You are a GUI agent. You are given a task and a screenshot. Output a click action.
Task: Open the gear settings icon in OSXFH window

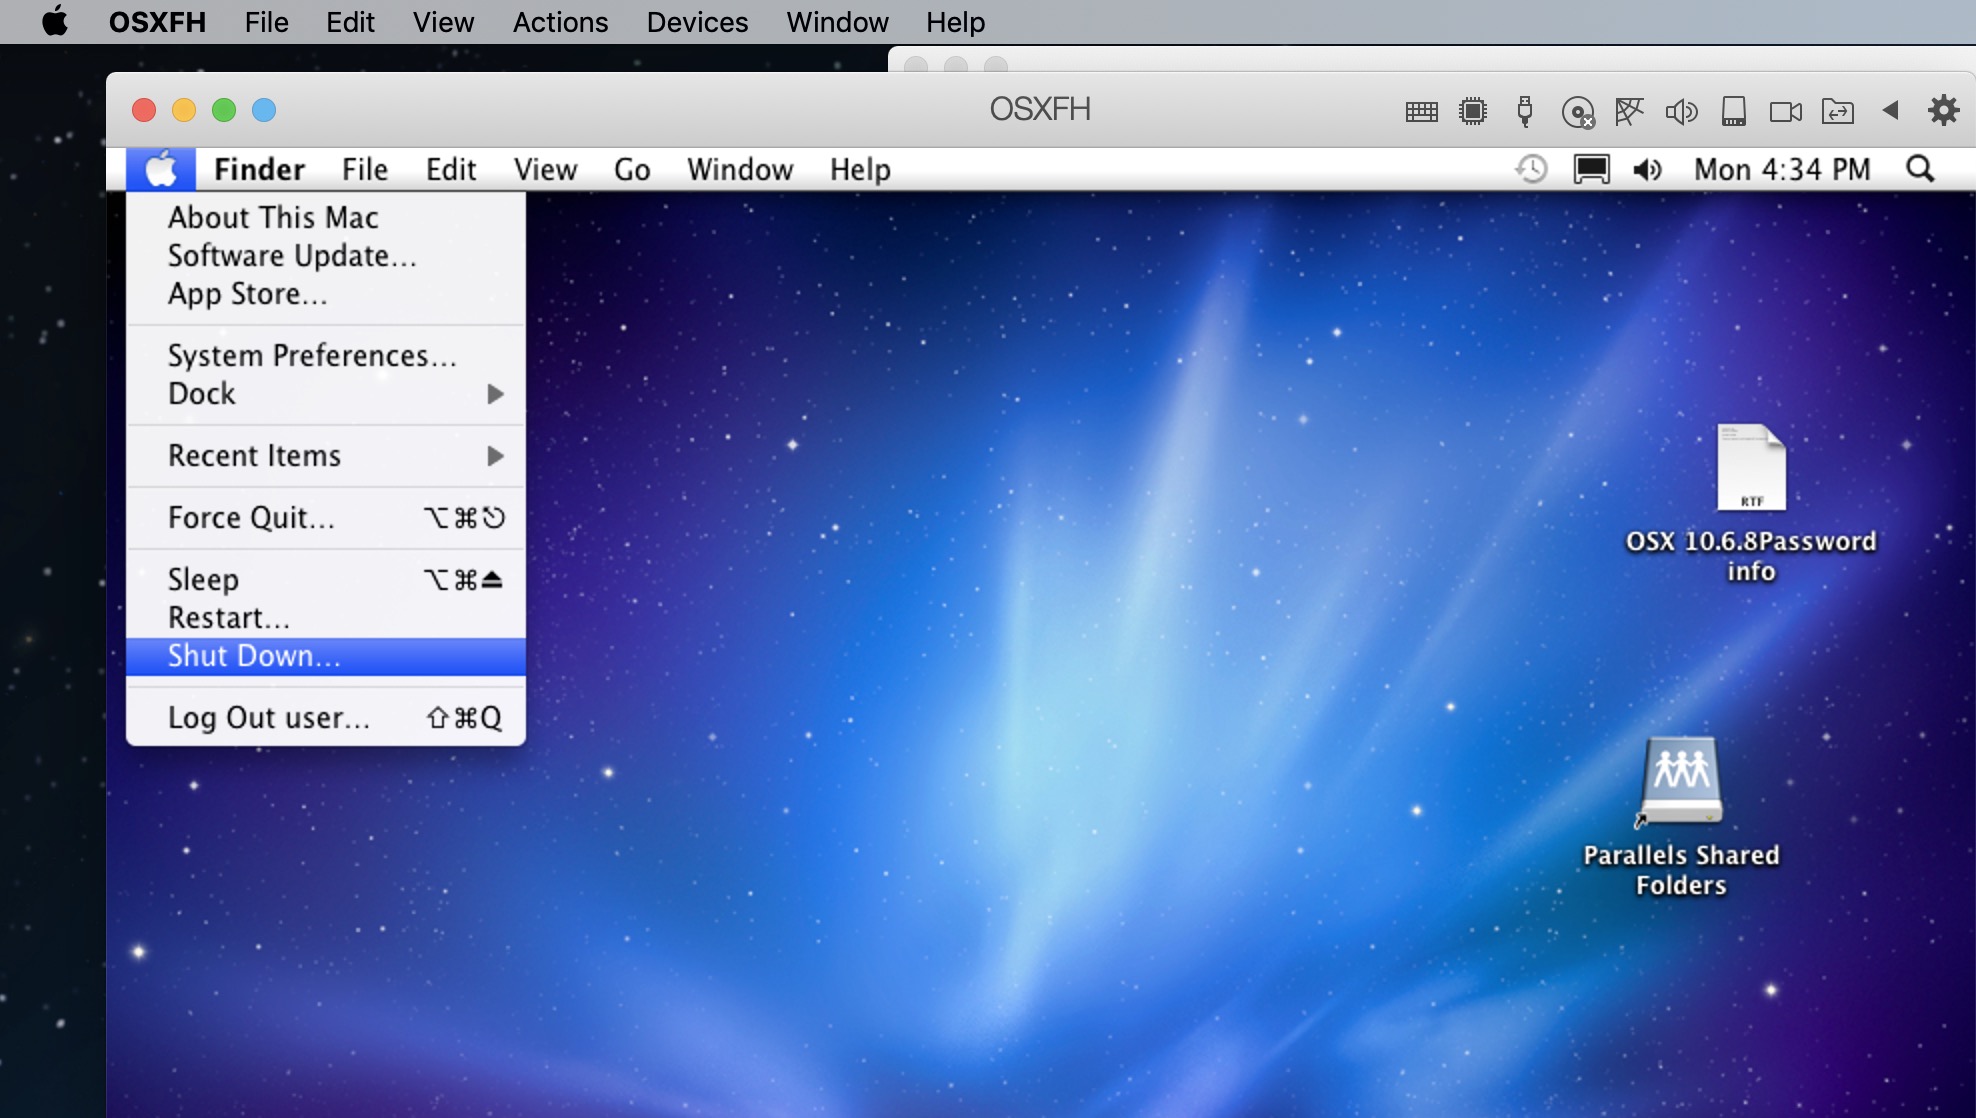point(1943,110)
